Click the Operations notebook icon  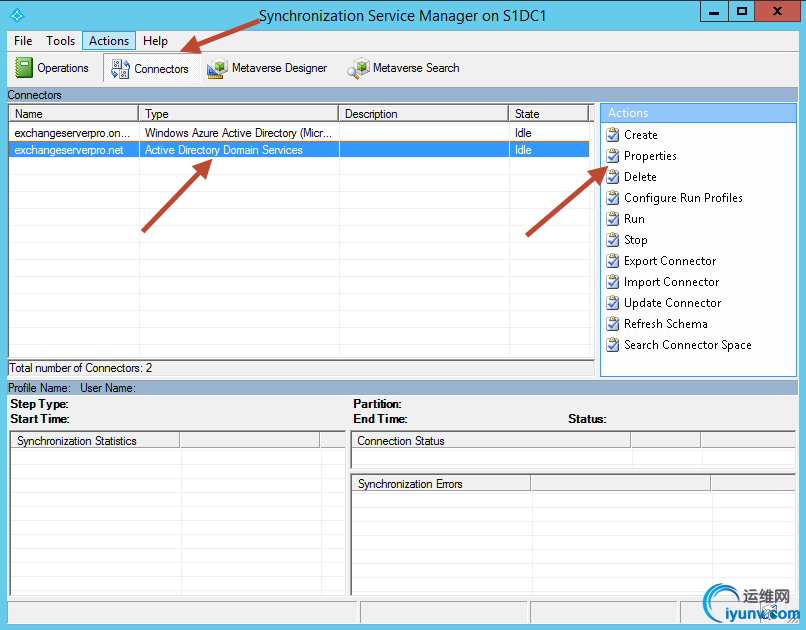coord(24,68)
